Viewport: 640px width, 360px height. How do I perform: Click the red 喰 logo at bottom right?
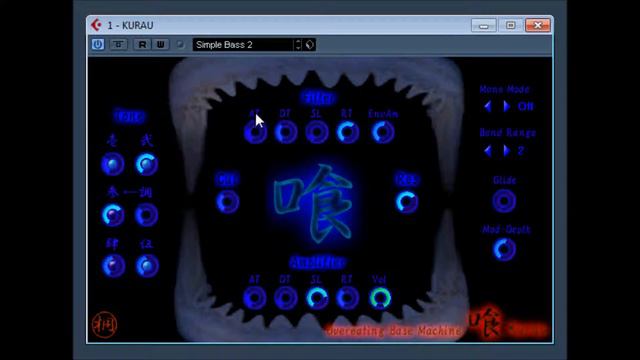485,322
